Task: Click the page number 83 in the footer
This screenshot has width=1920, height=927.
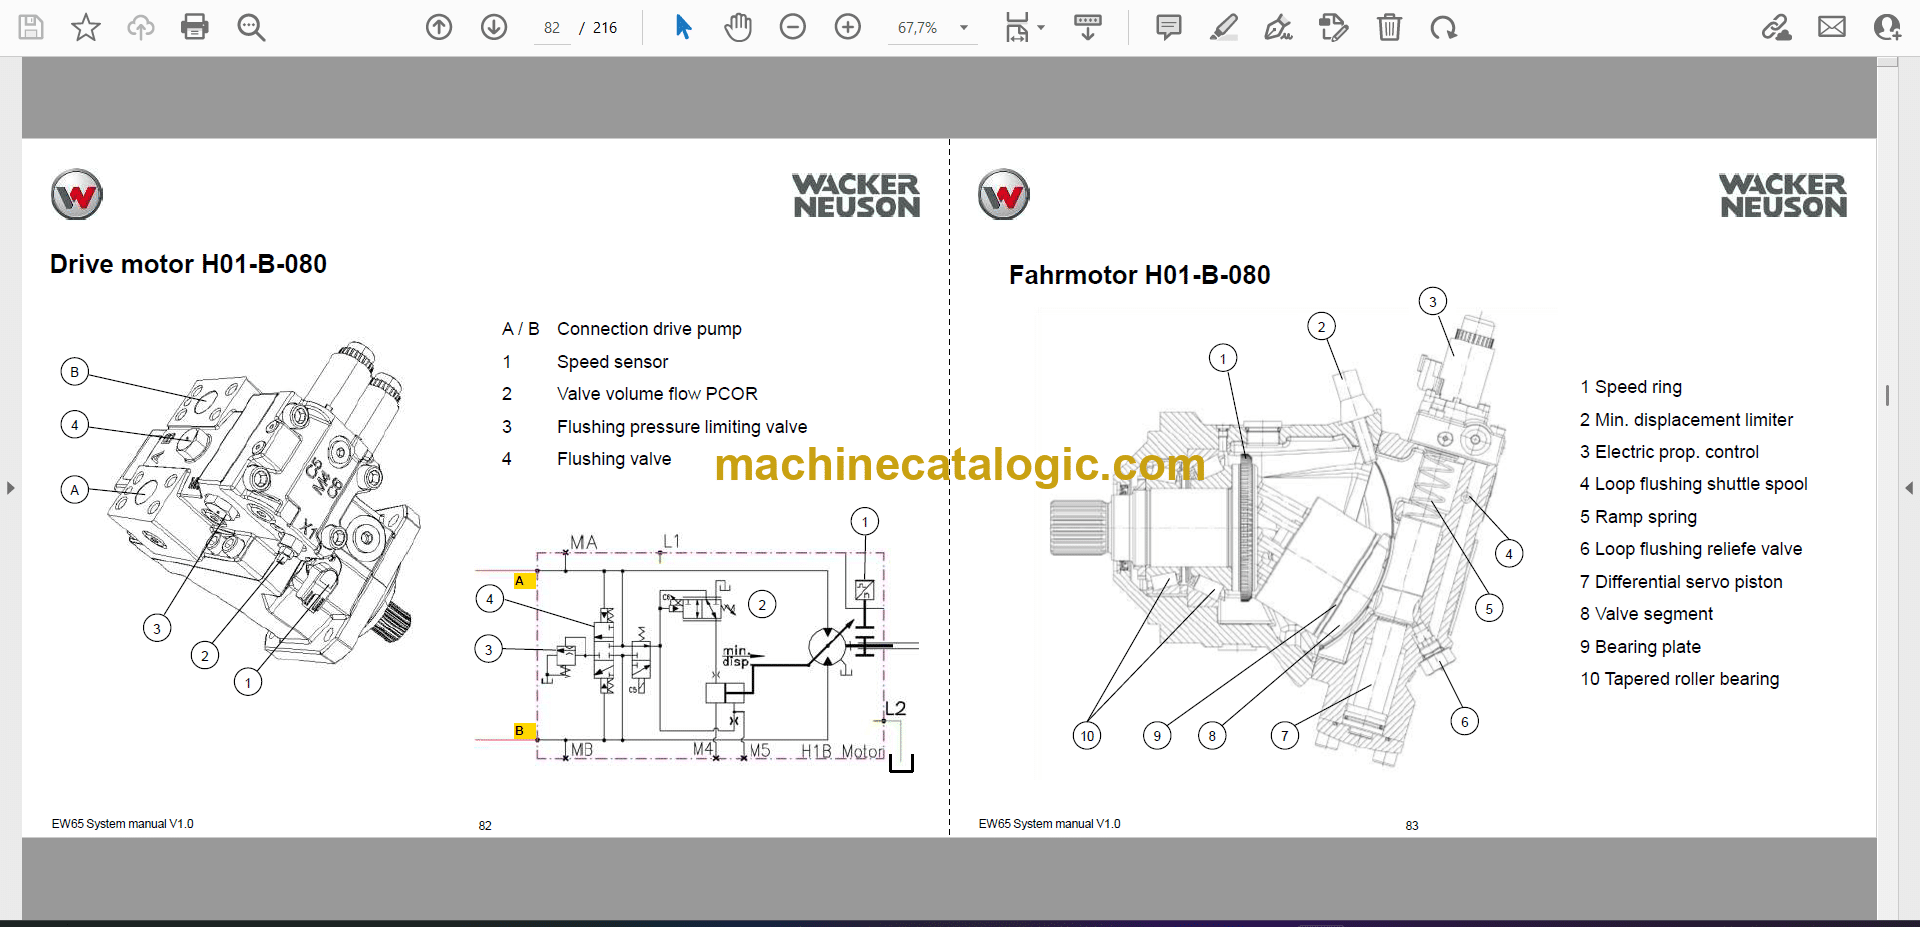Action: pos(1412,826)
